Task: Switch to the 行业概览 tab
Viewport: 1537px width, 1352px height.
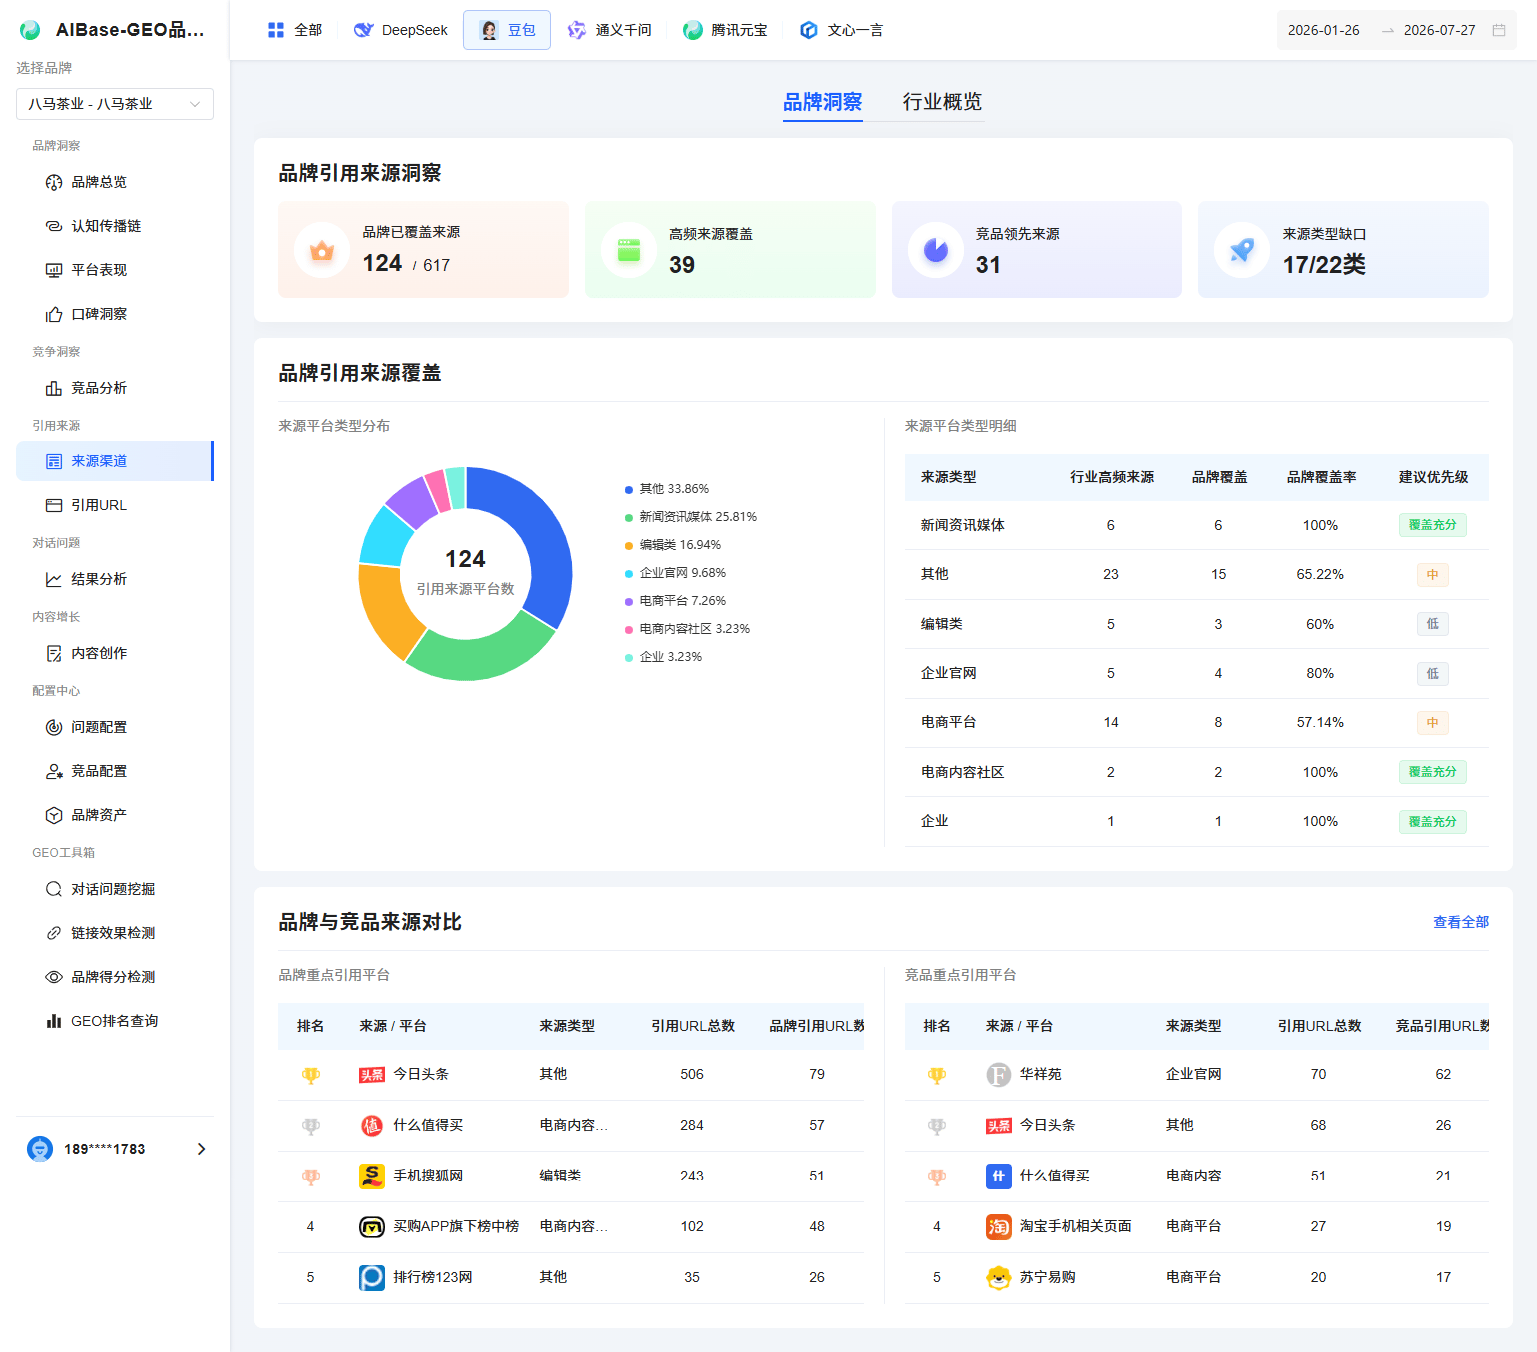Action: pyautogui.click(x=942, y=102)
